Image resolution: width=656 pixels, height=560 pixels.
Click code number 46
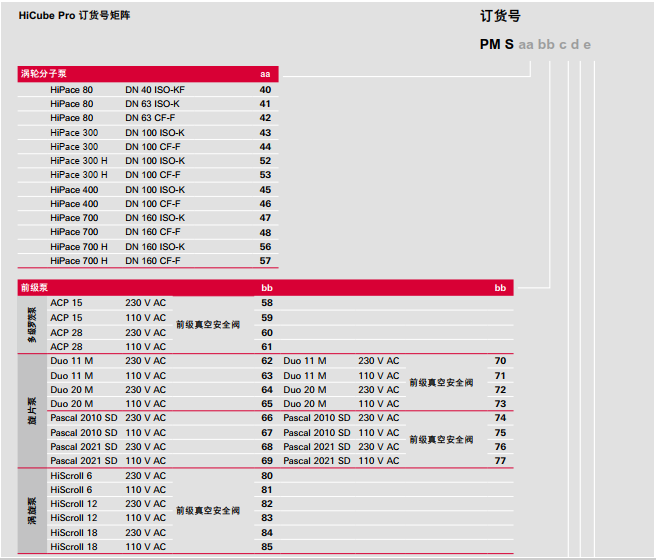(265, 204)
